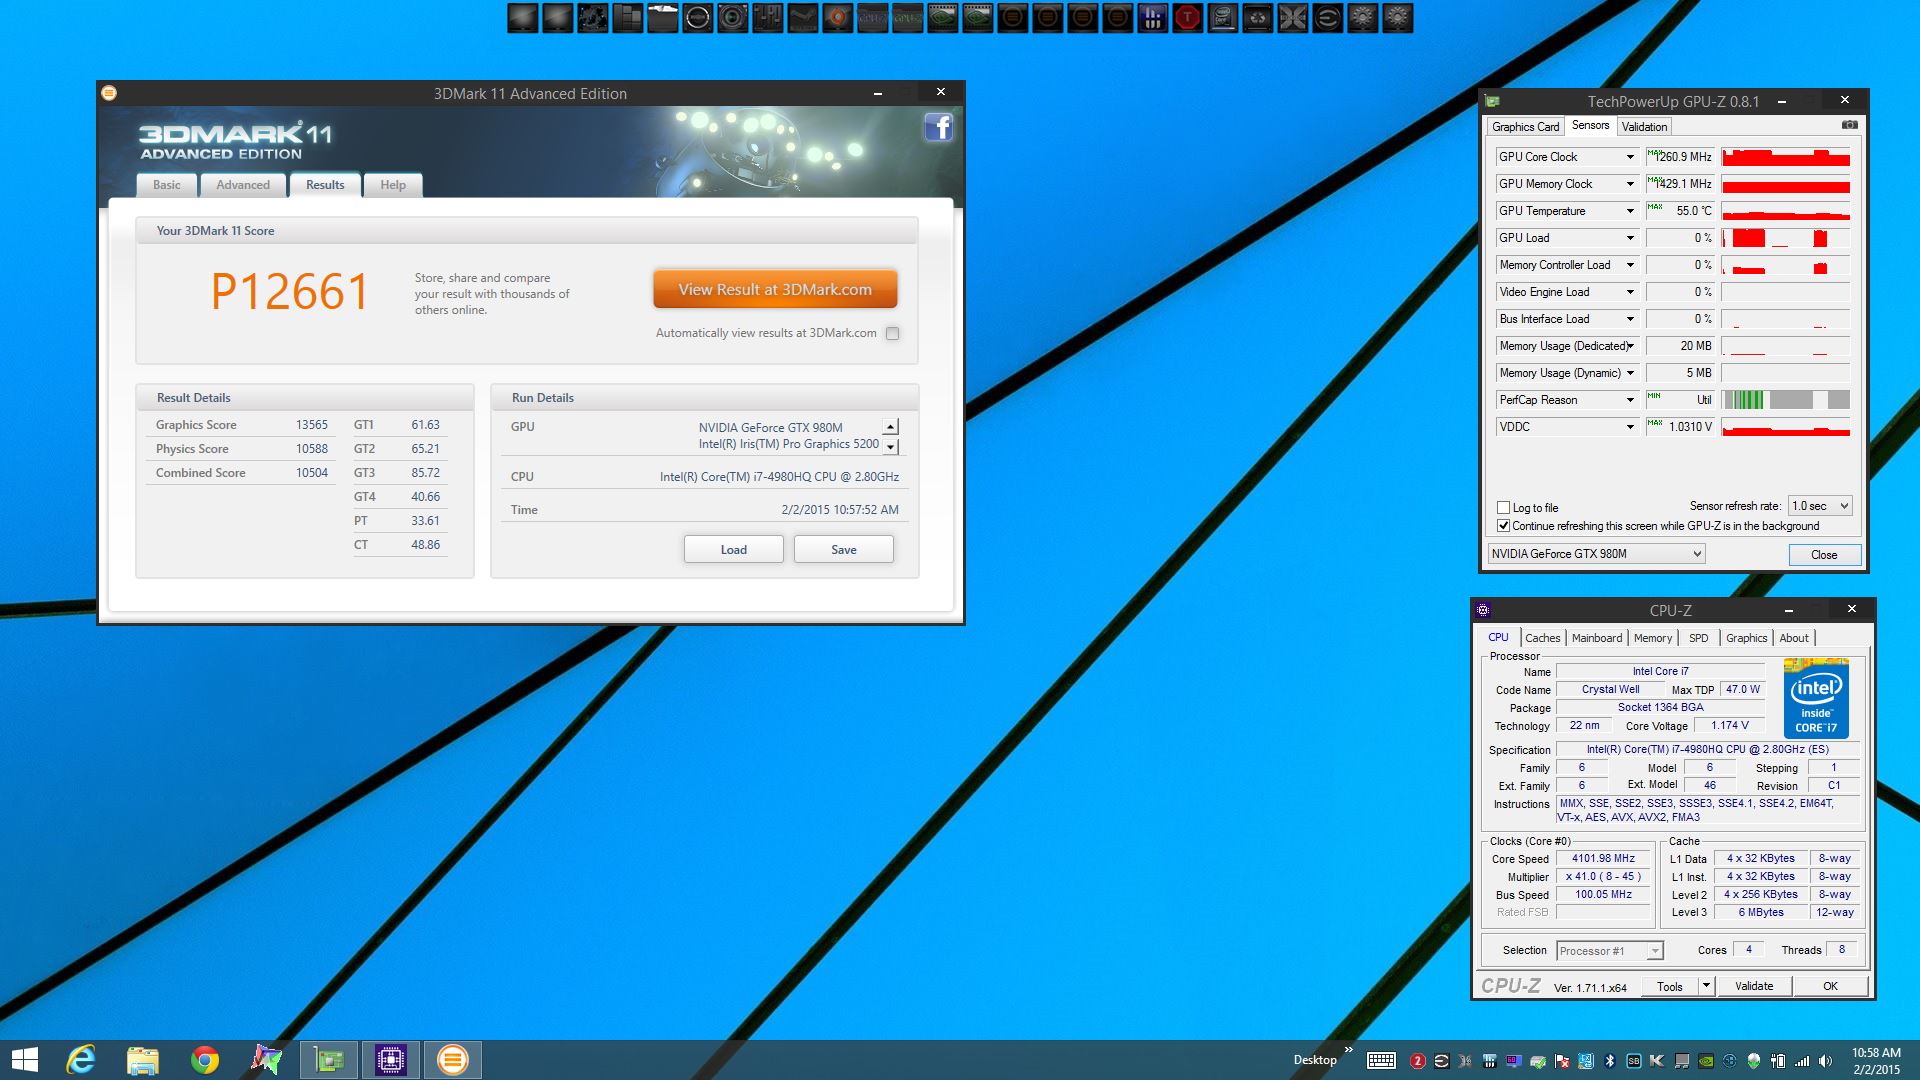Click taskbar clock 10:58 AM

pos(1876,1053)
